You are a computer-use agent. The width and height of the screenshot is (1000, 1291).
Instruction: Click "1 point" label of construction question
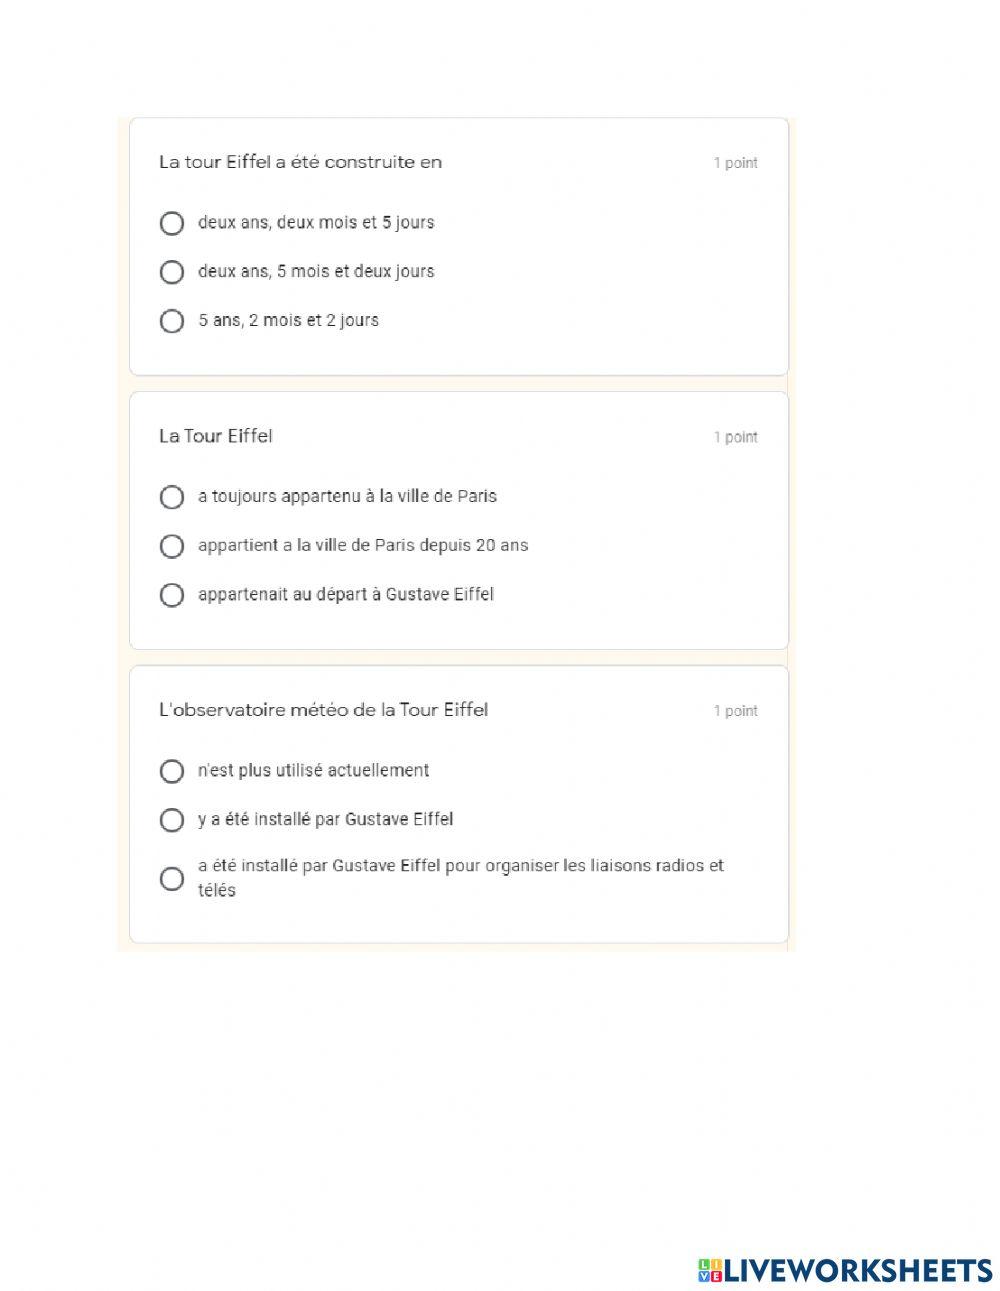tap(735, 163)
